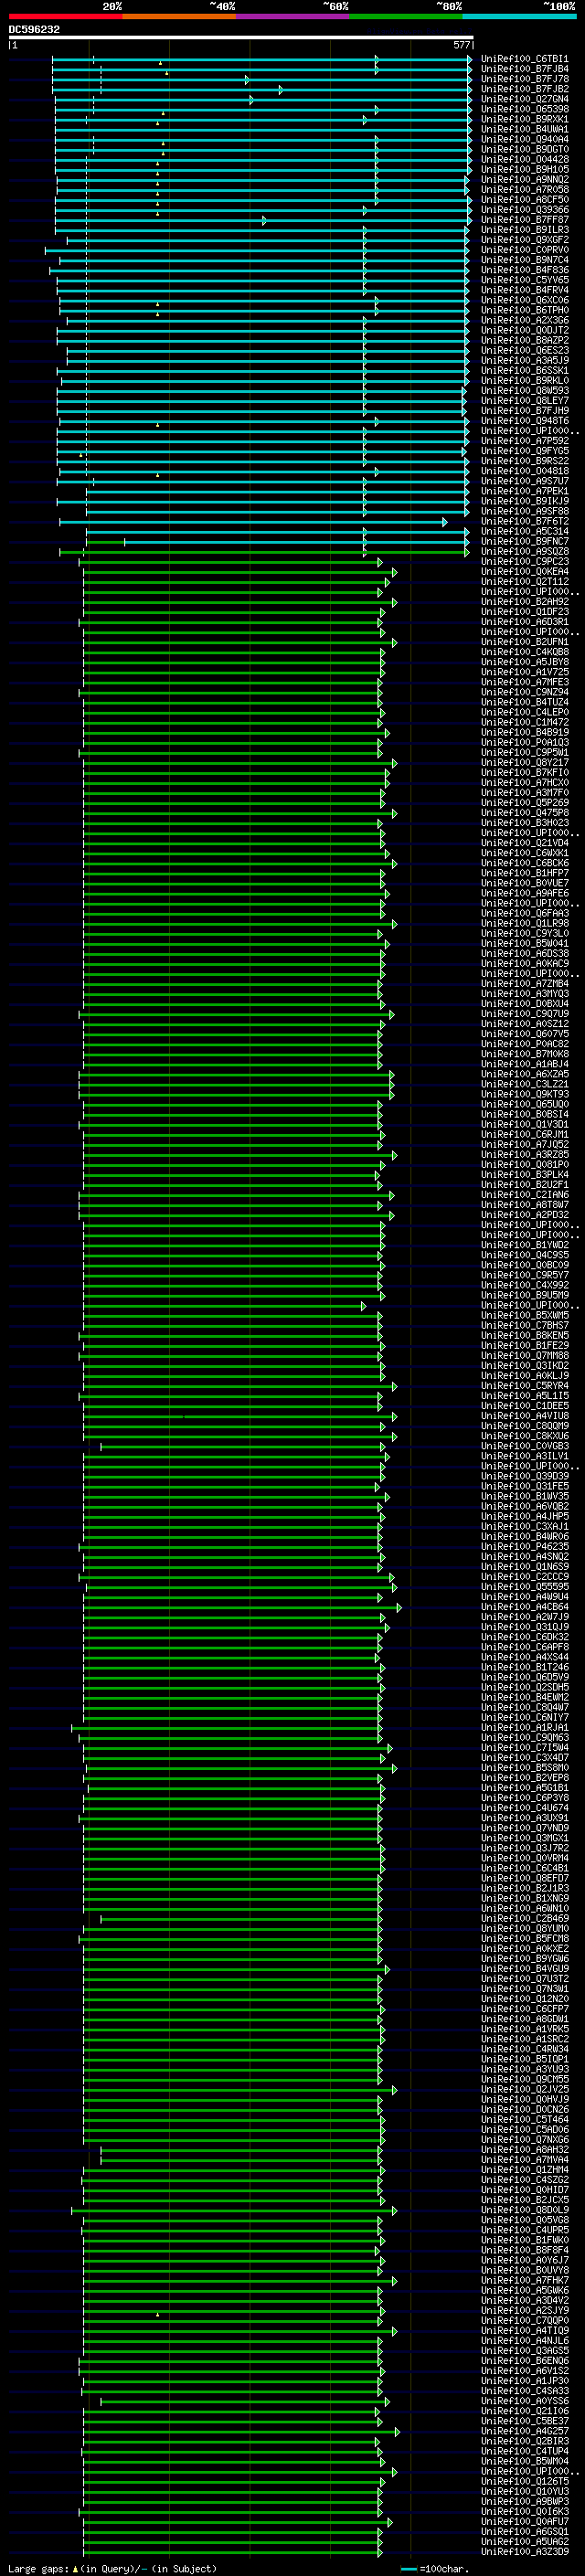Image resolution: width=585 pixels, height=2576 pixels.
Task: Open hit UniRef100_B7FJ78
Action: coord(525,79)
